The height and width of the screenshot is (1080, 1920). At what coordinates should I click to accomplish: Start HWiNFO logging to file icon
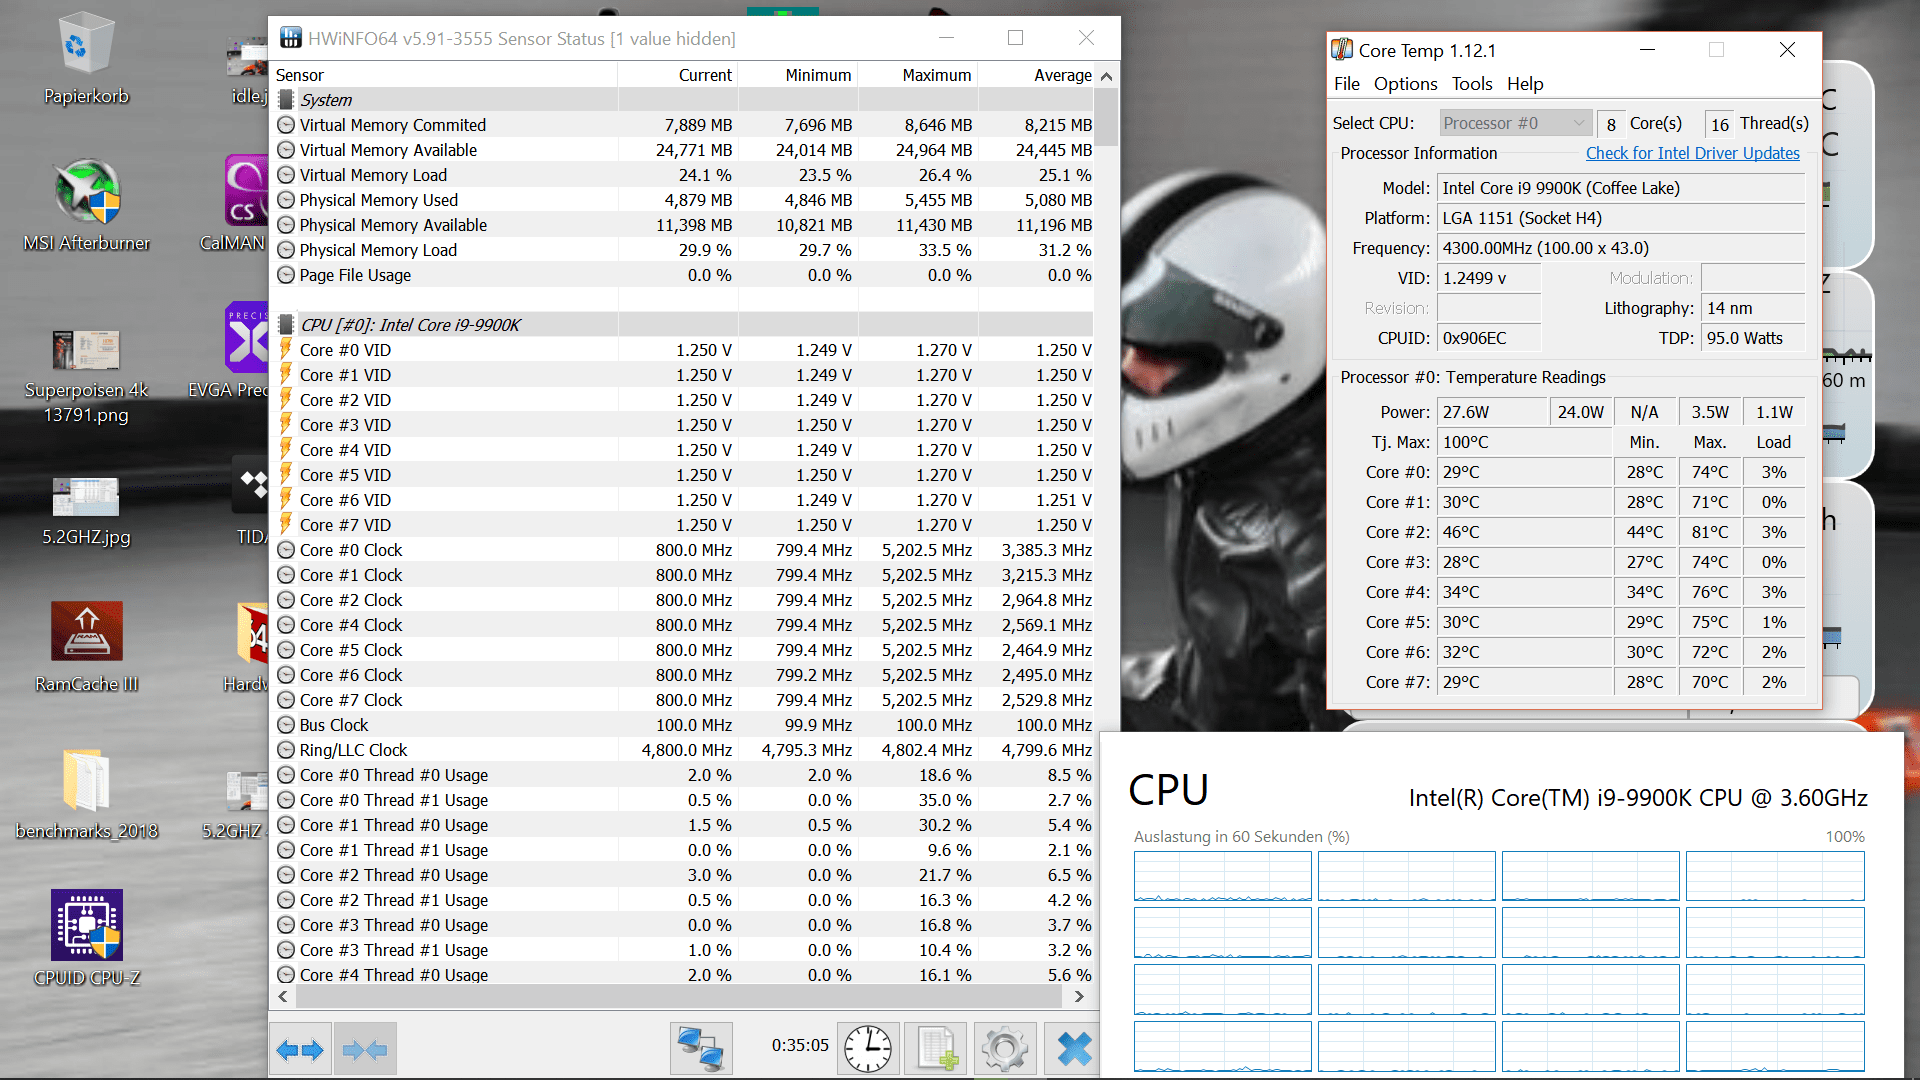(937, 1049)
